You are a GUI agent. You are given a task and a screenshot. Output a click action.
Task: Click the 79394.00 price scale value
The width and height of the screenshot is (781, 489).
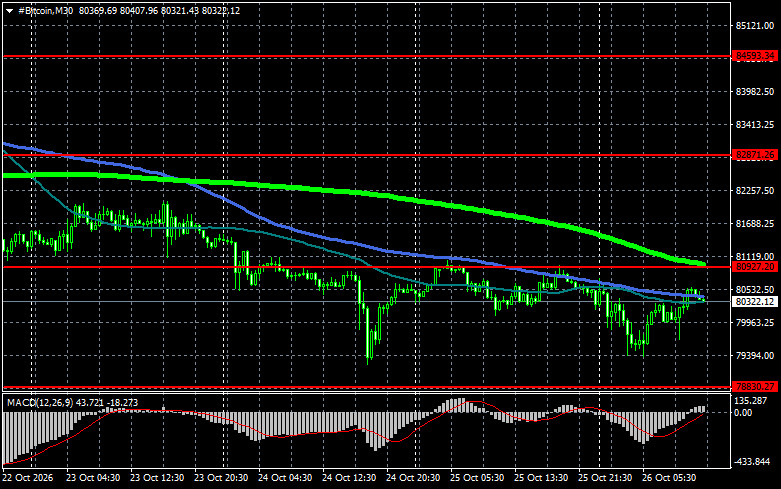pyautogui.click(x=755, y=356)
